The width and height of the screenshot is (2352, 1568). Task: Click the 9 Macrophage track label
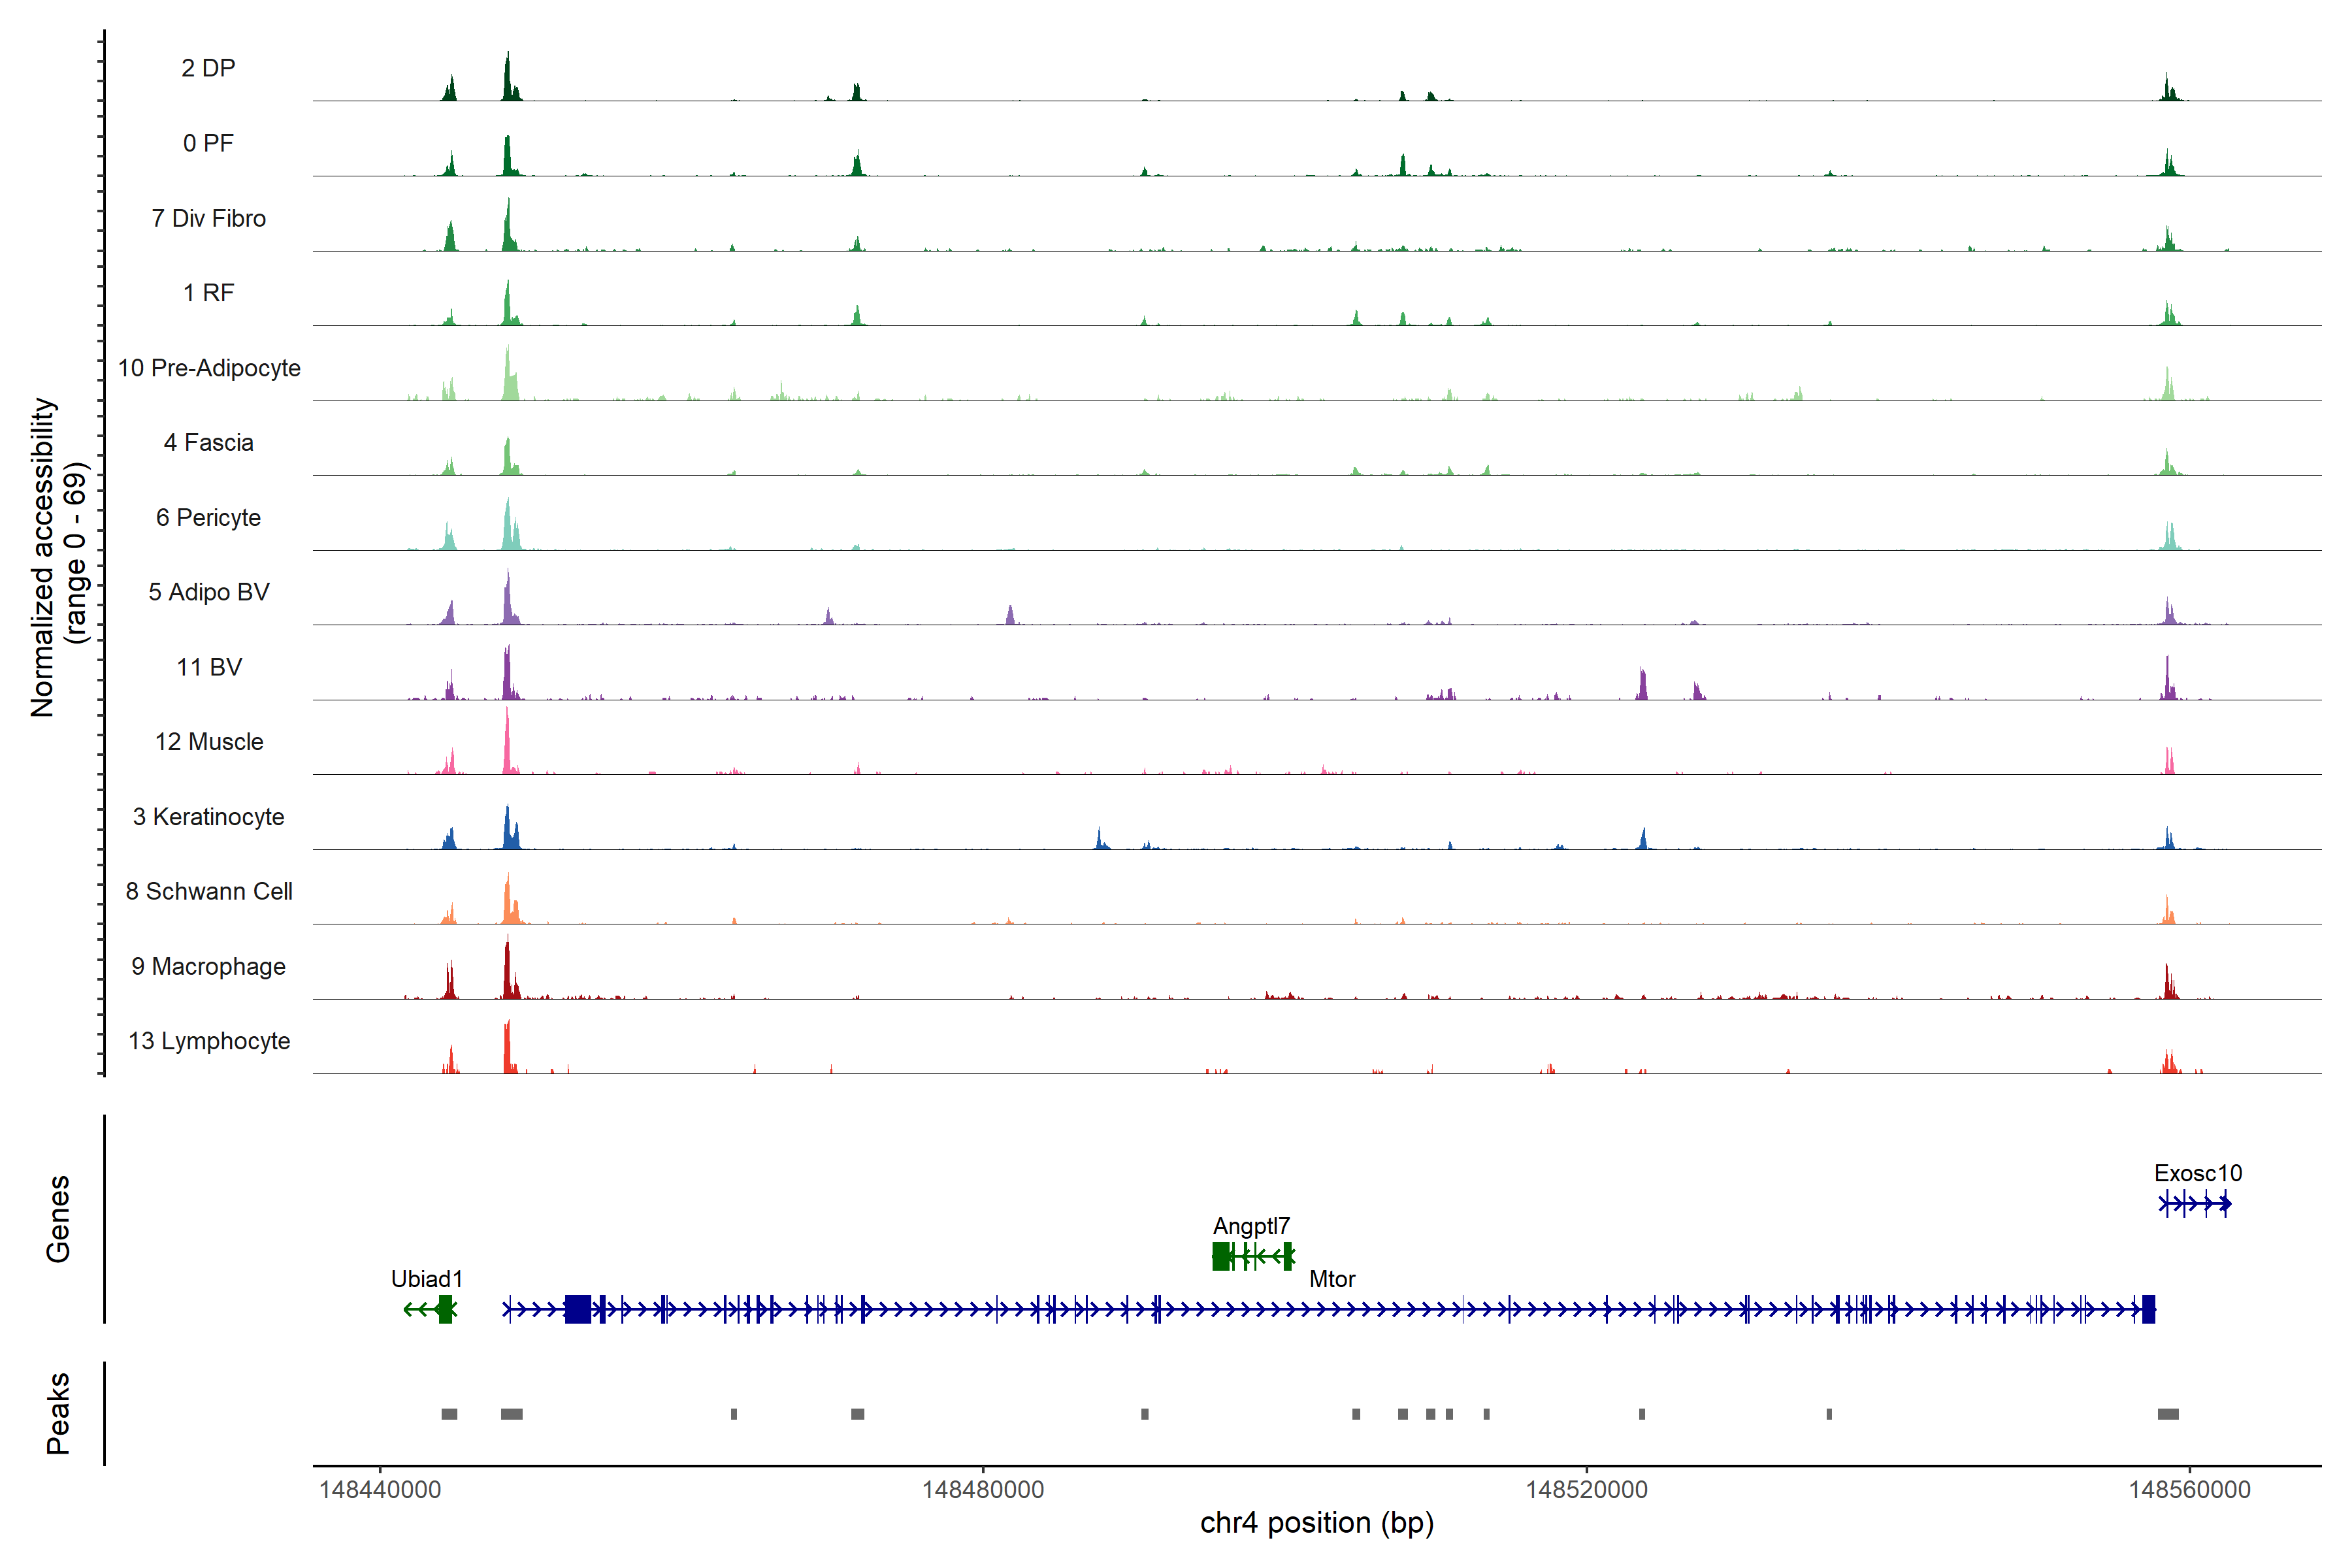208,966
